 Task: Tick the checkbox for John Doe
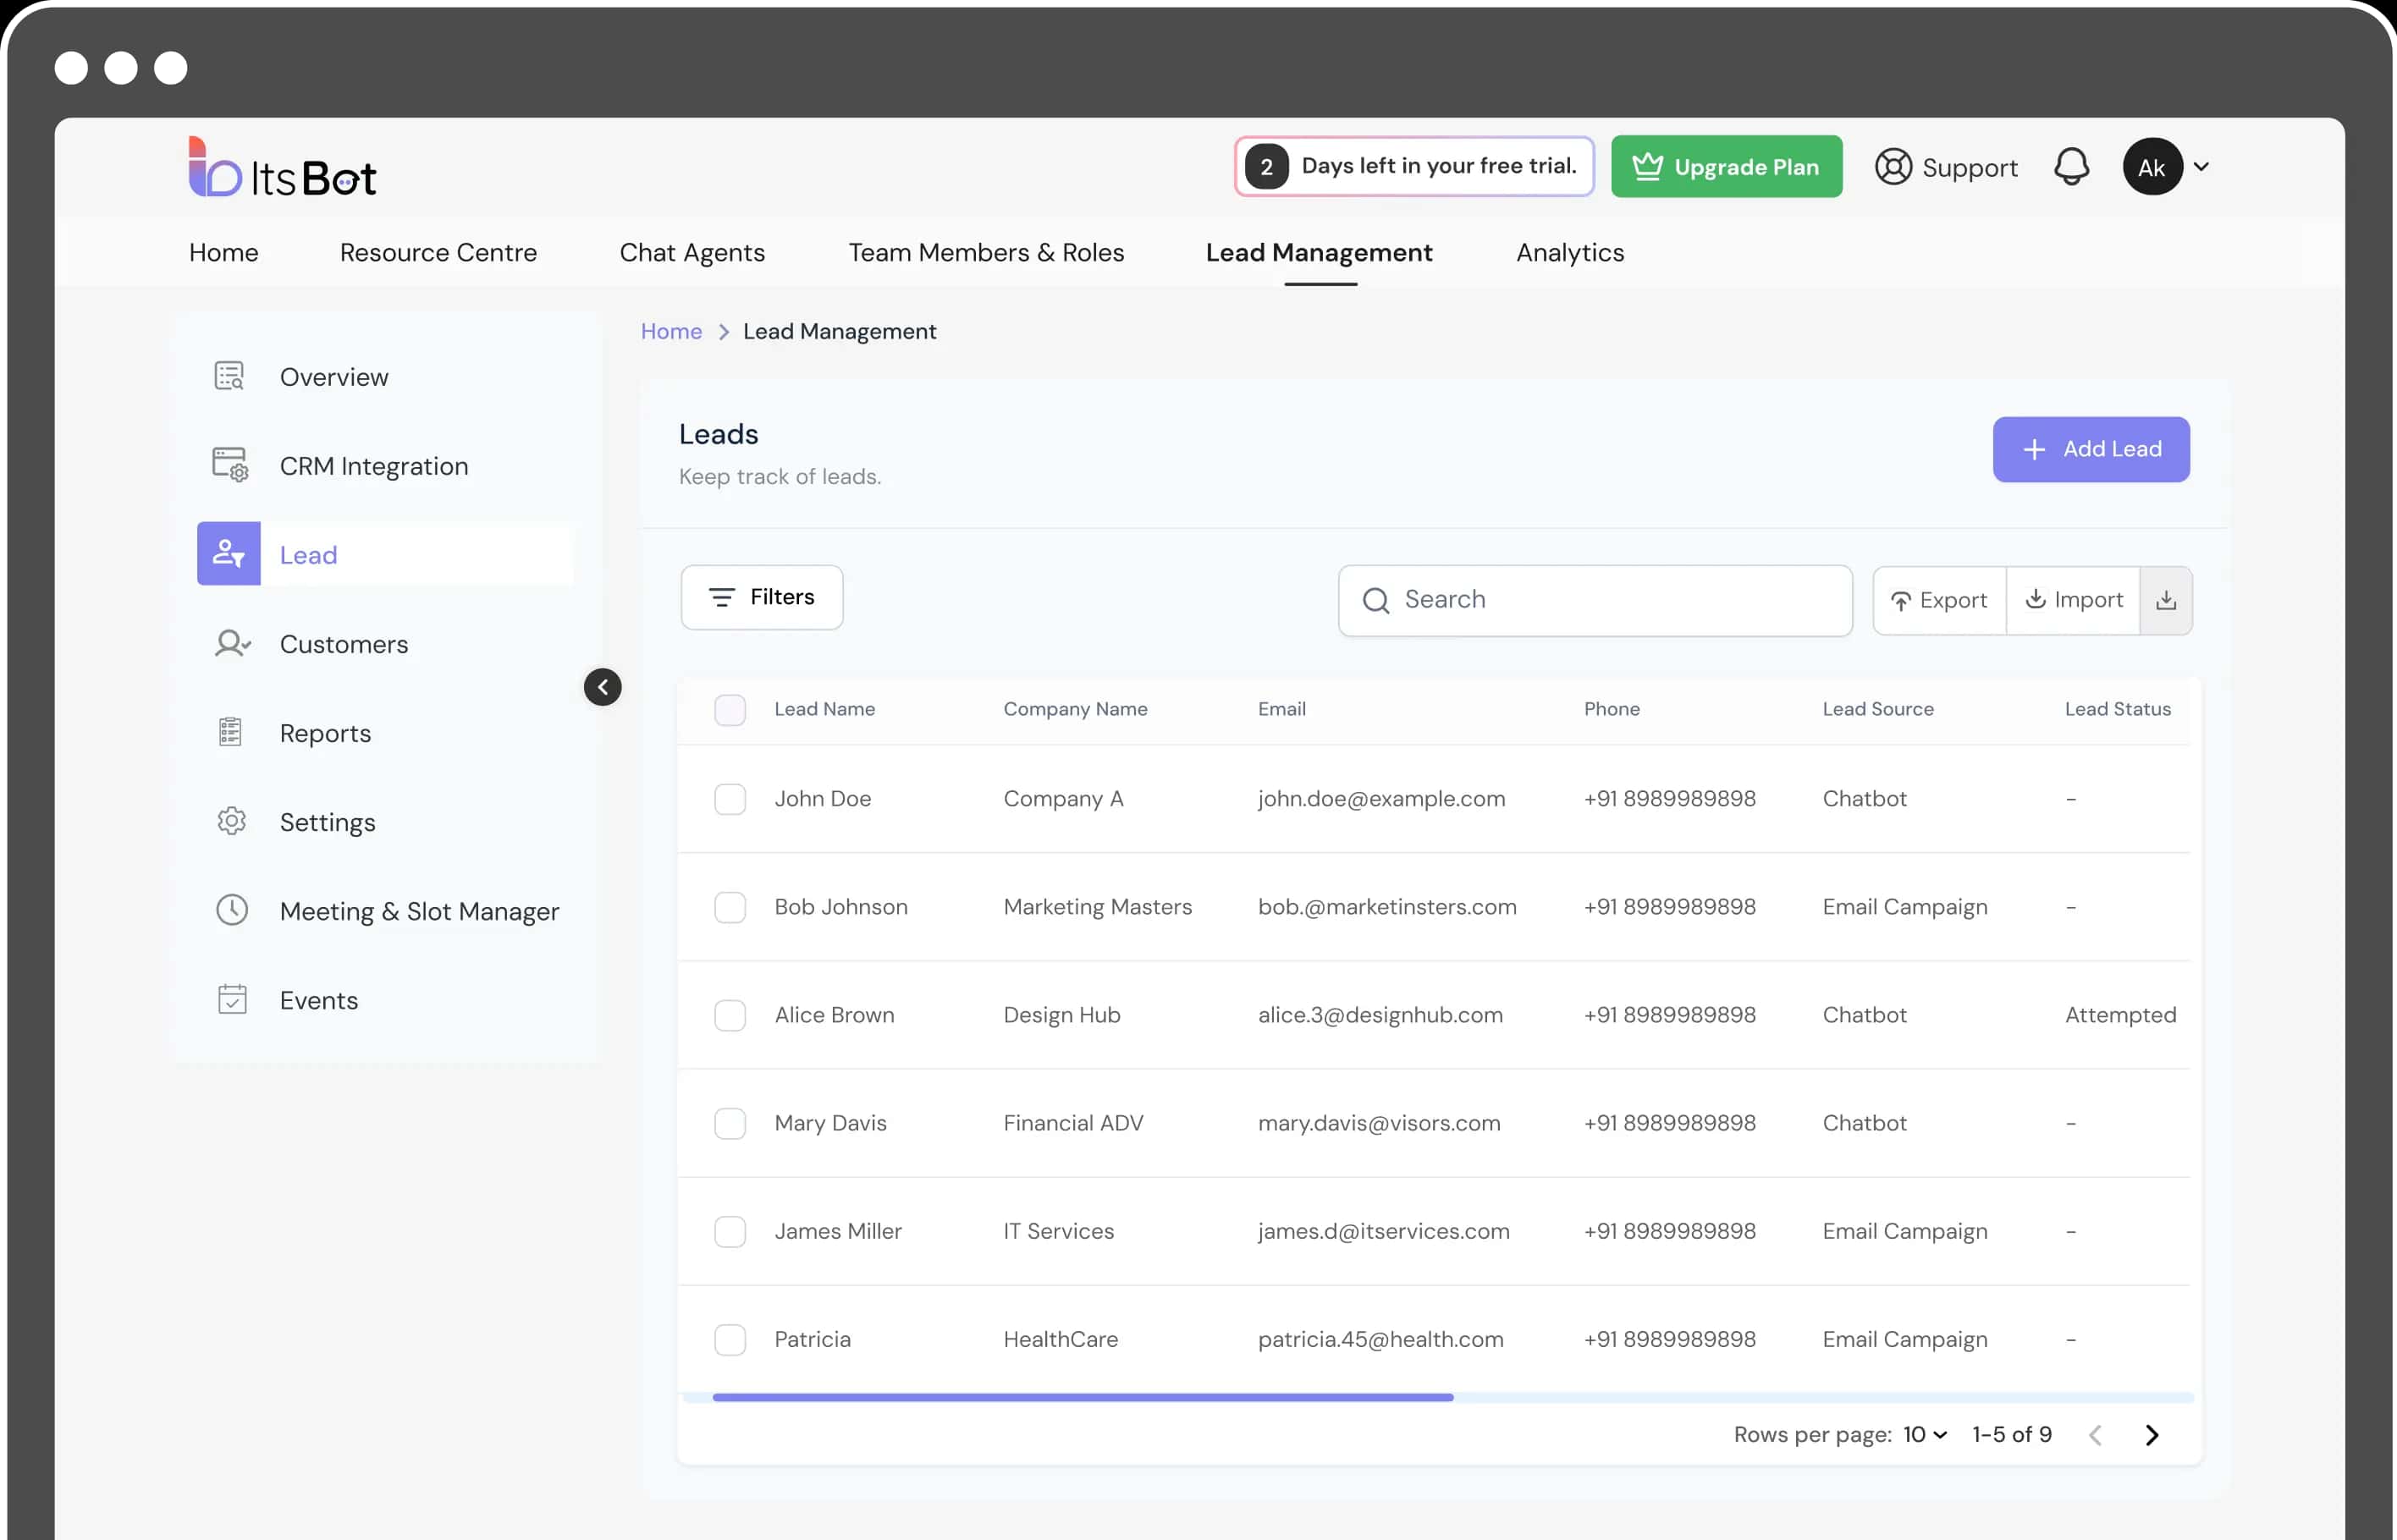pyautogui.click(x=730, y=799)
